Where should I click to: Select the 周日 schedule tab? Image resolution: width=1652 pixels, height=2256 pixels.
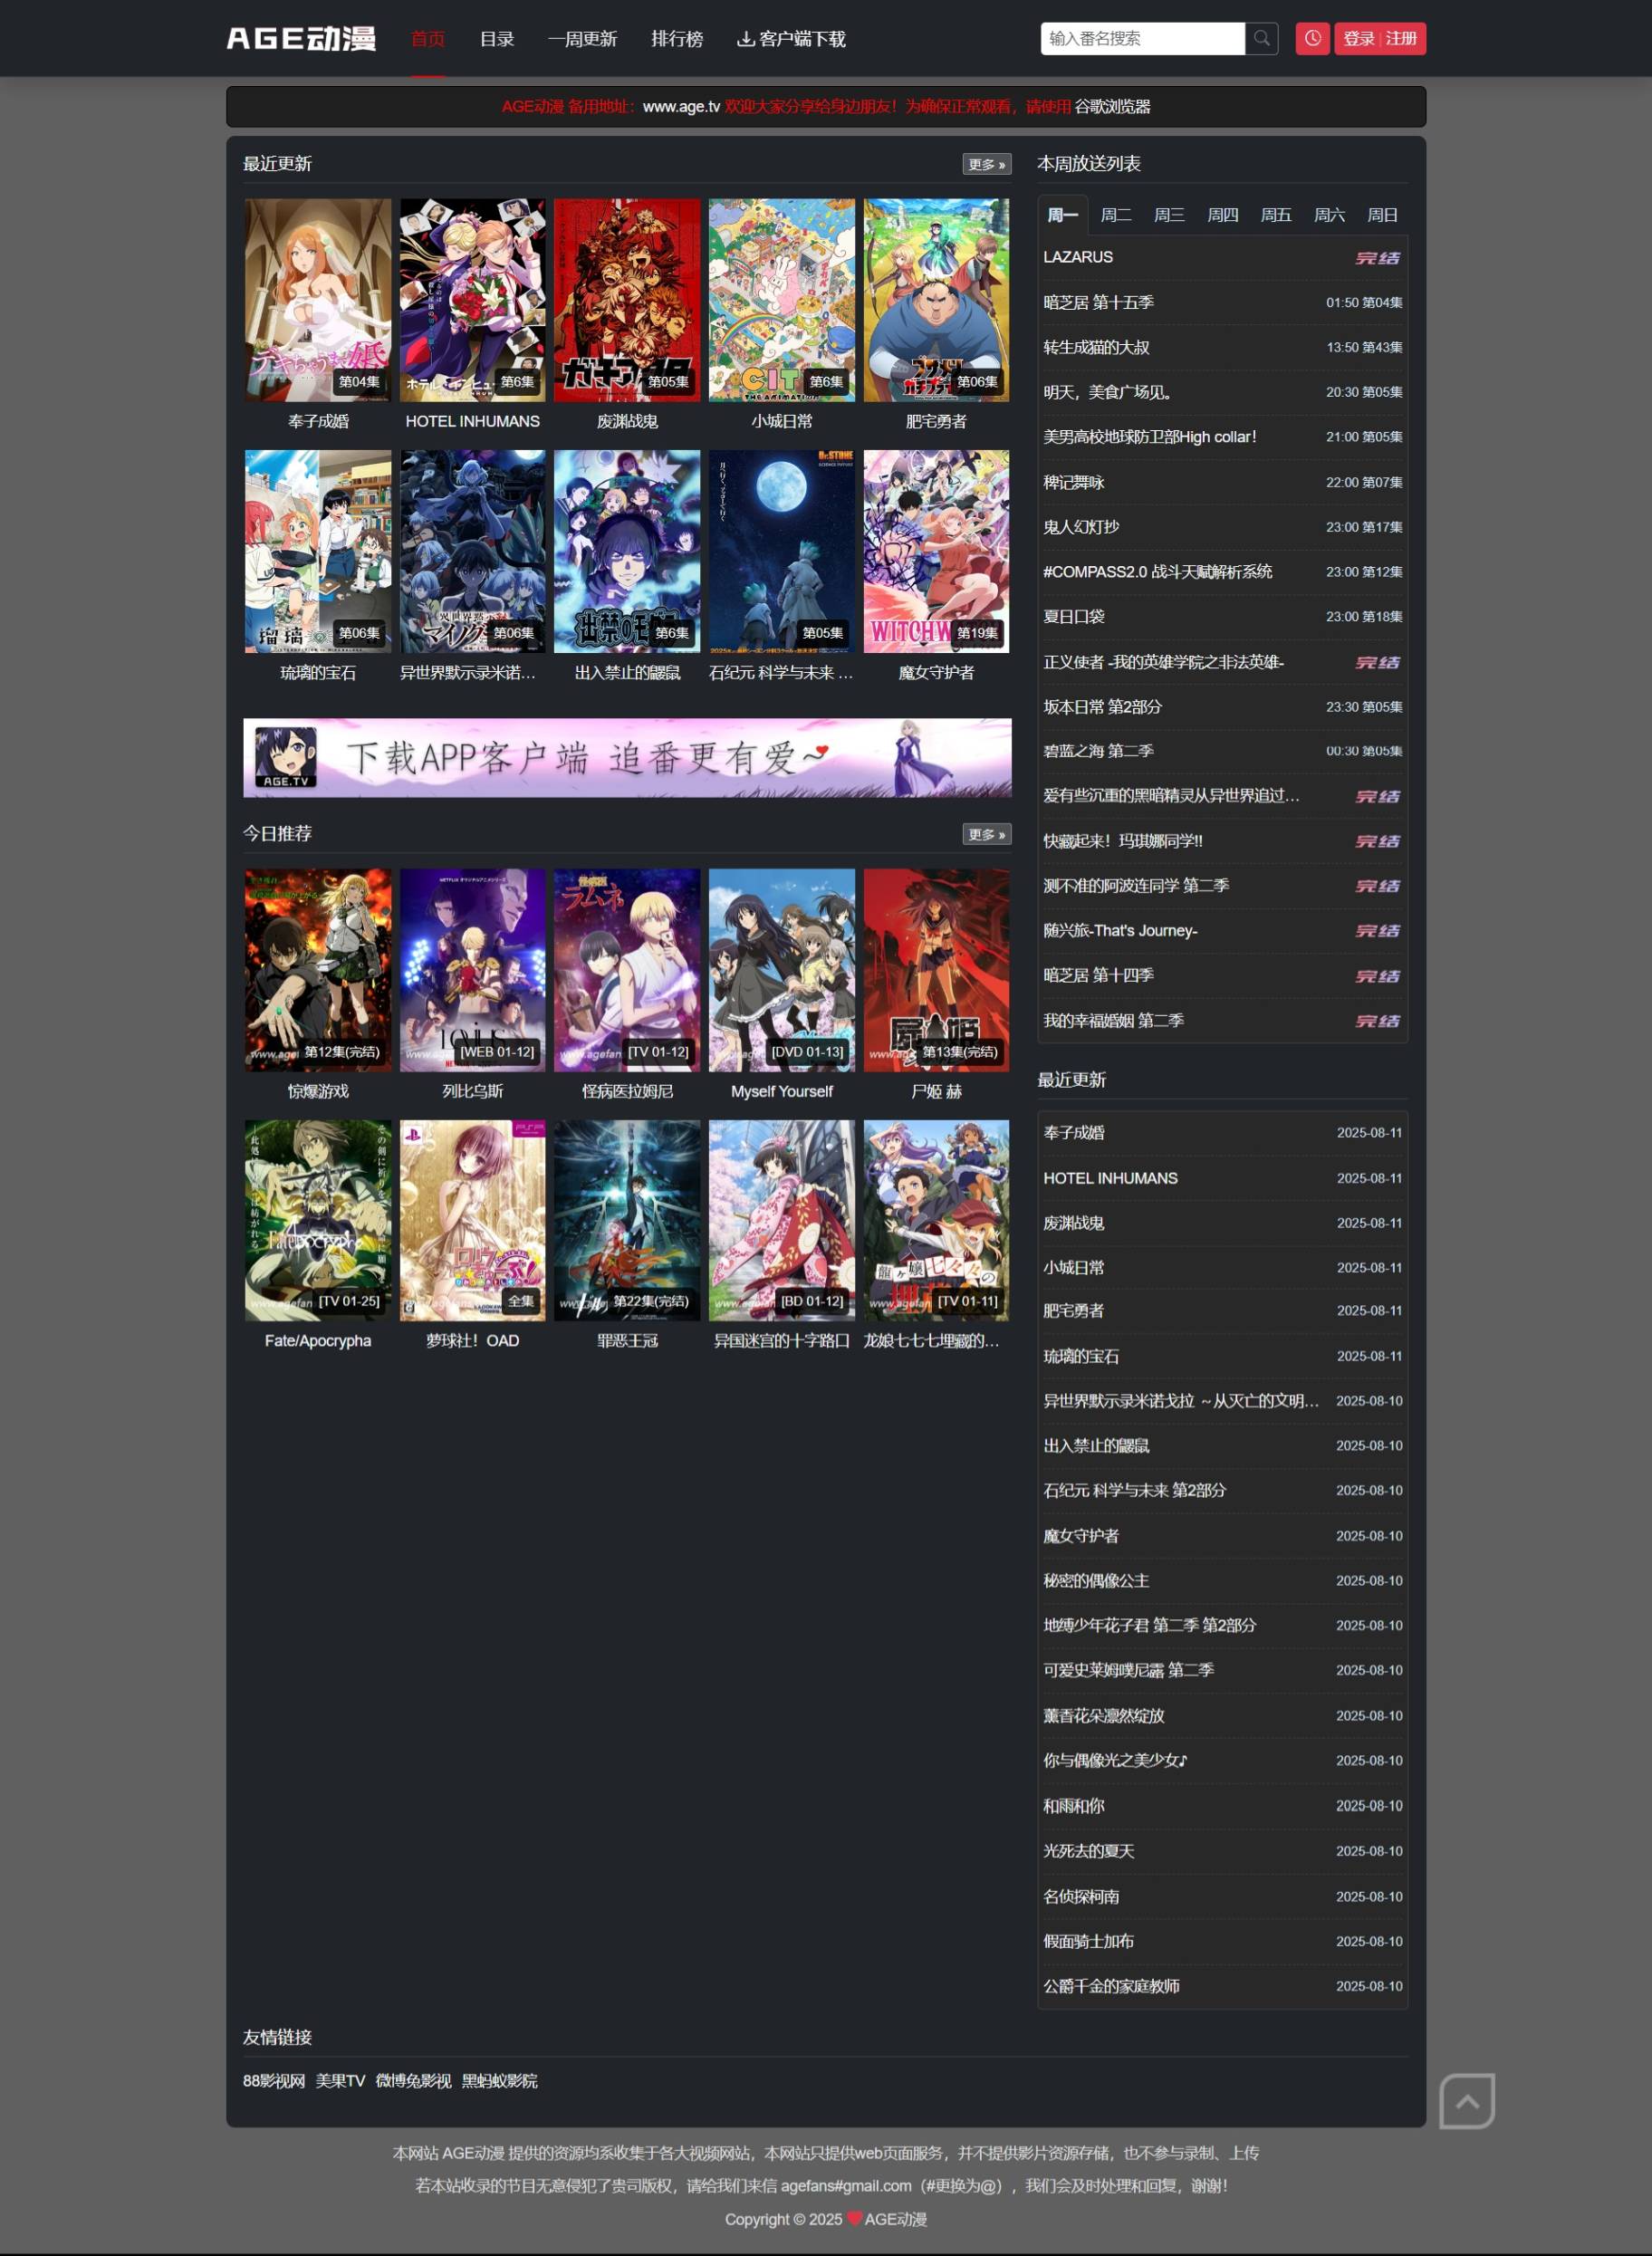pos(1381,215)
